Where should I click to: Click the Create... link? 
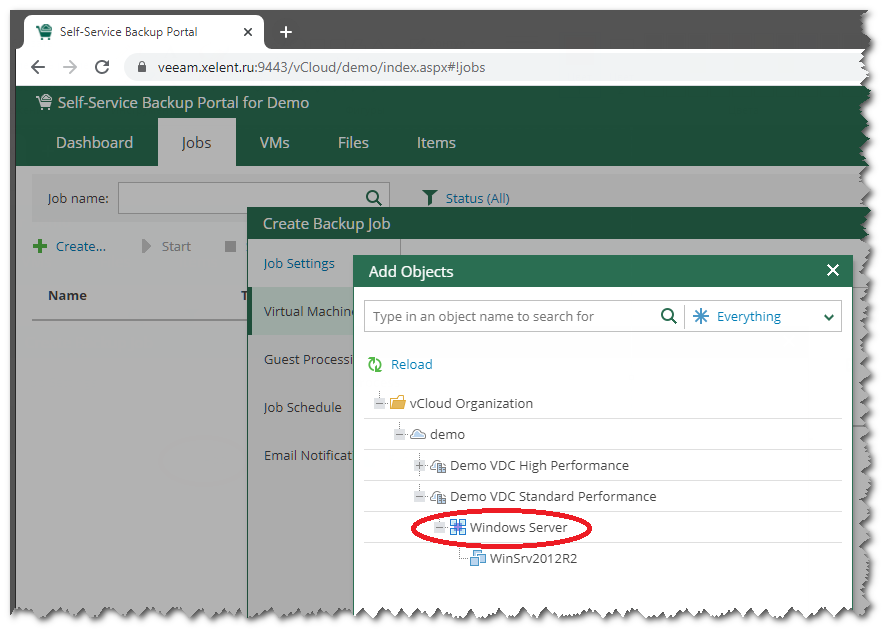click(81, 246)
